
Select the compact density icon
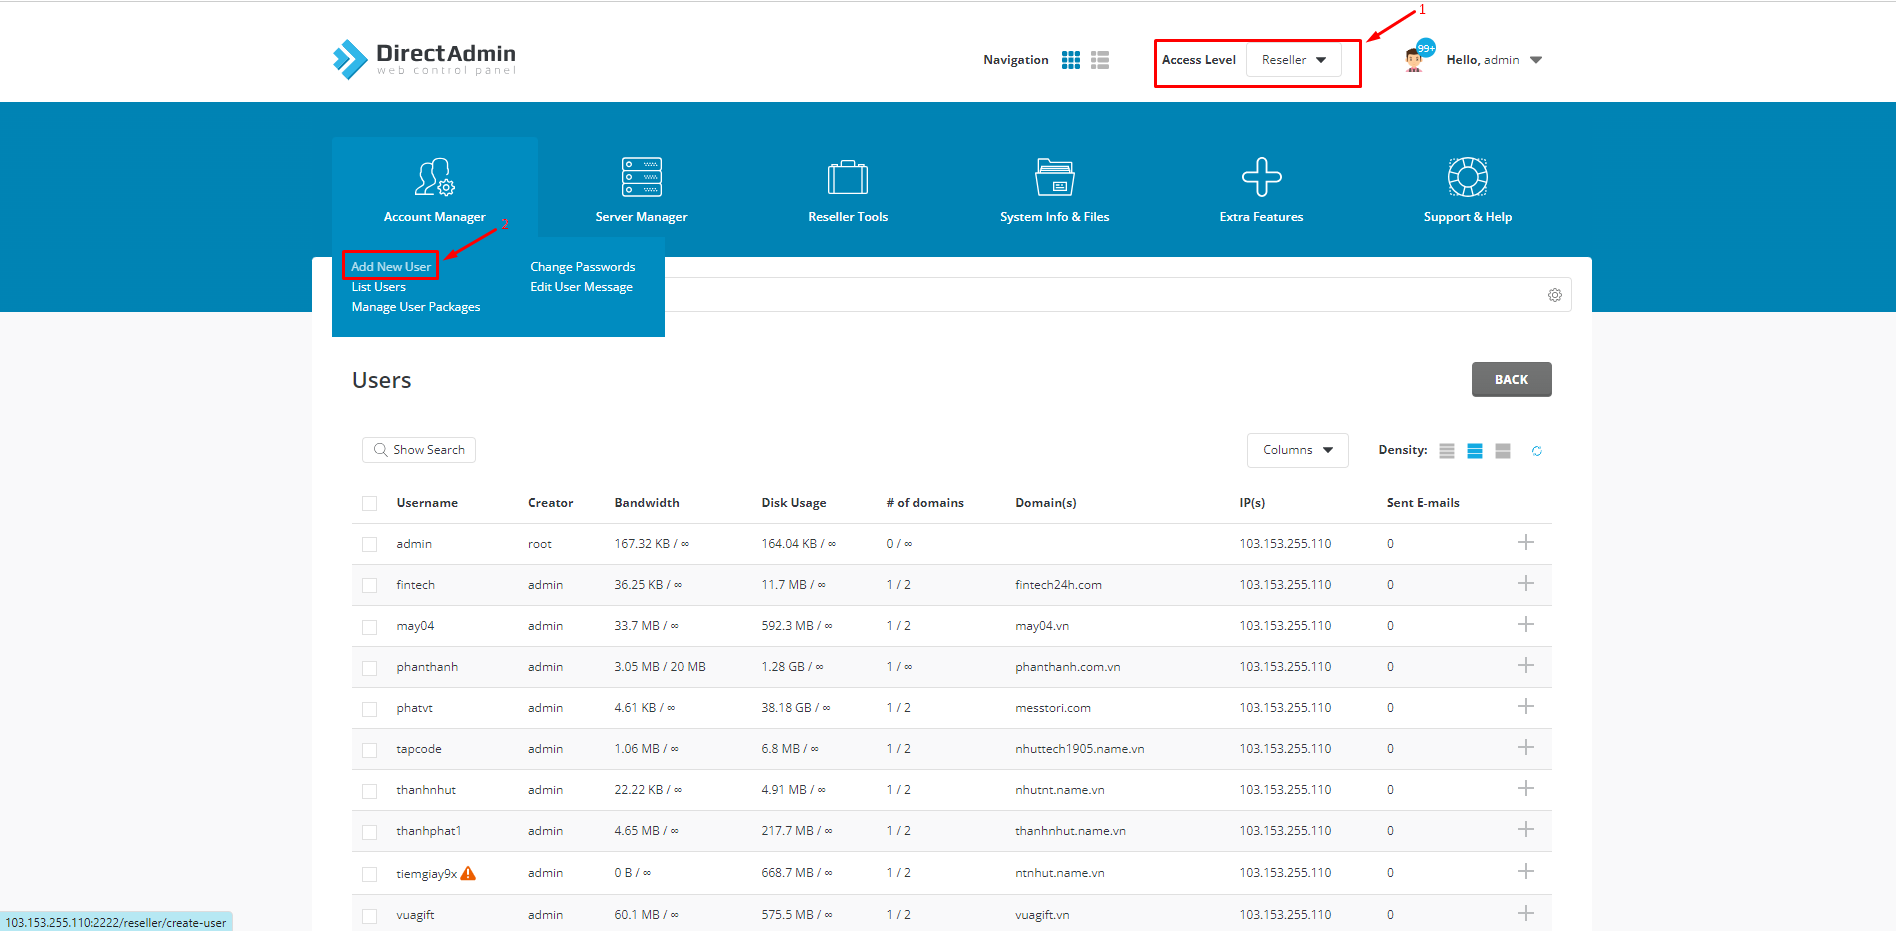pyautogui.click(x=1446, y=451)
